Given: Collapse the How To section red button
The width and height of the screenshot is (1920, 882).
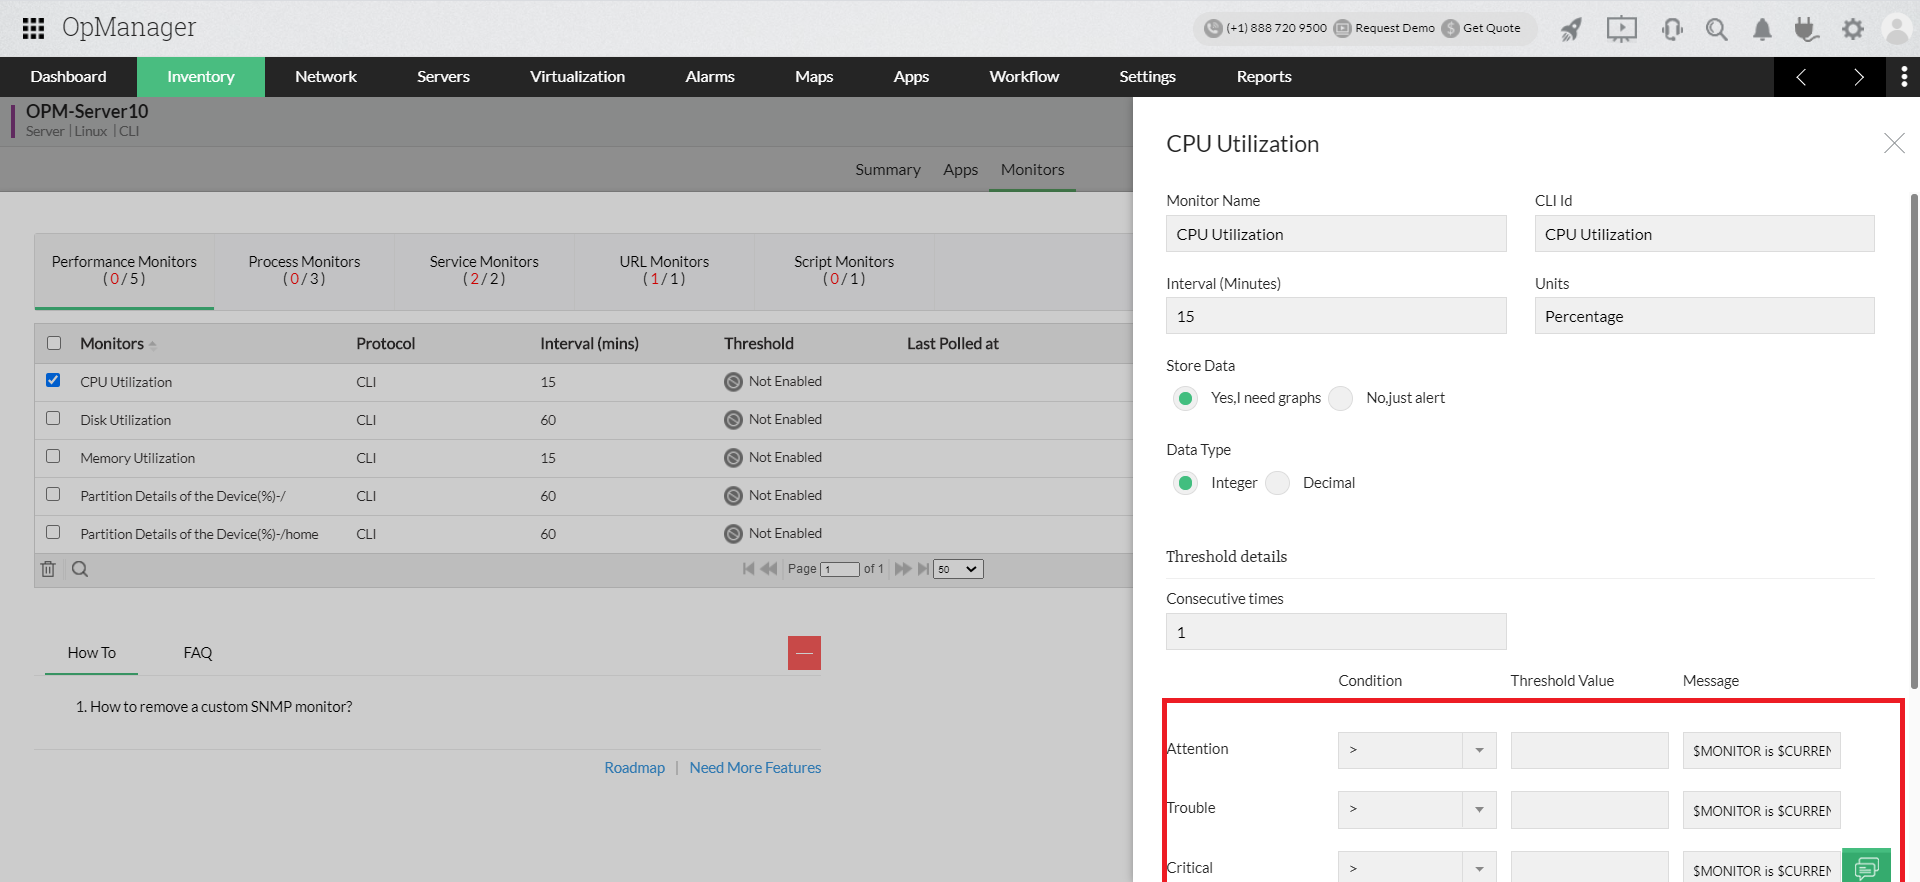Looking at the screenshot, I should tap(804, 653).
